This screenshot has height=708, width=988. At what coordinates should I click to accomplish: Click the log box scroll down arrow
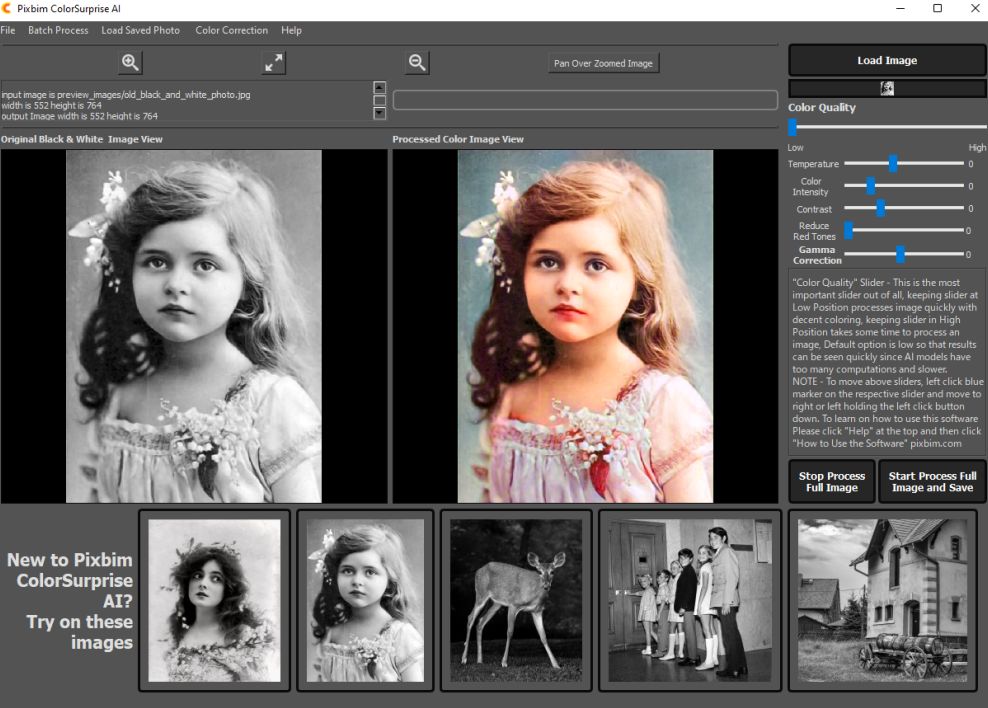(379, 113)
